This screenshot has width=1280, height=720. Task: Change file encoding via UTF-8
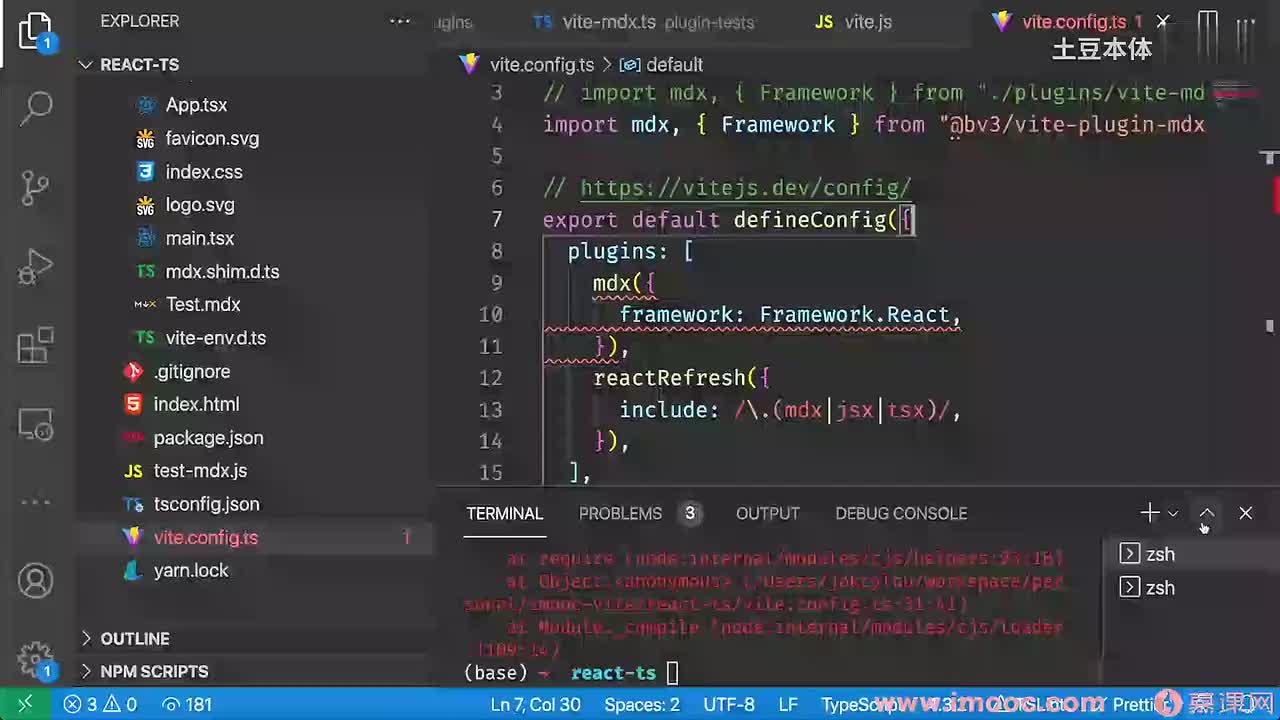click(x=729, y=704)
